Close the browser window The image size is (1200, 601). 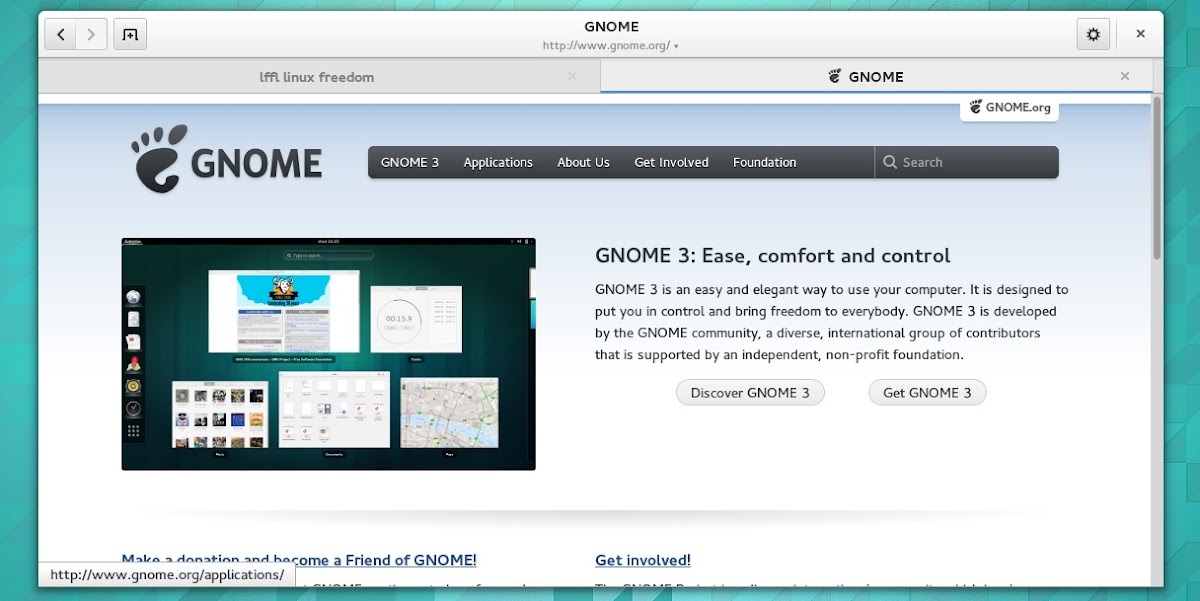(1140, 34)
